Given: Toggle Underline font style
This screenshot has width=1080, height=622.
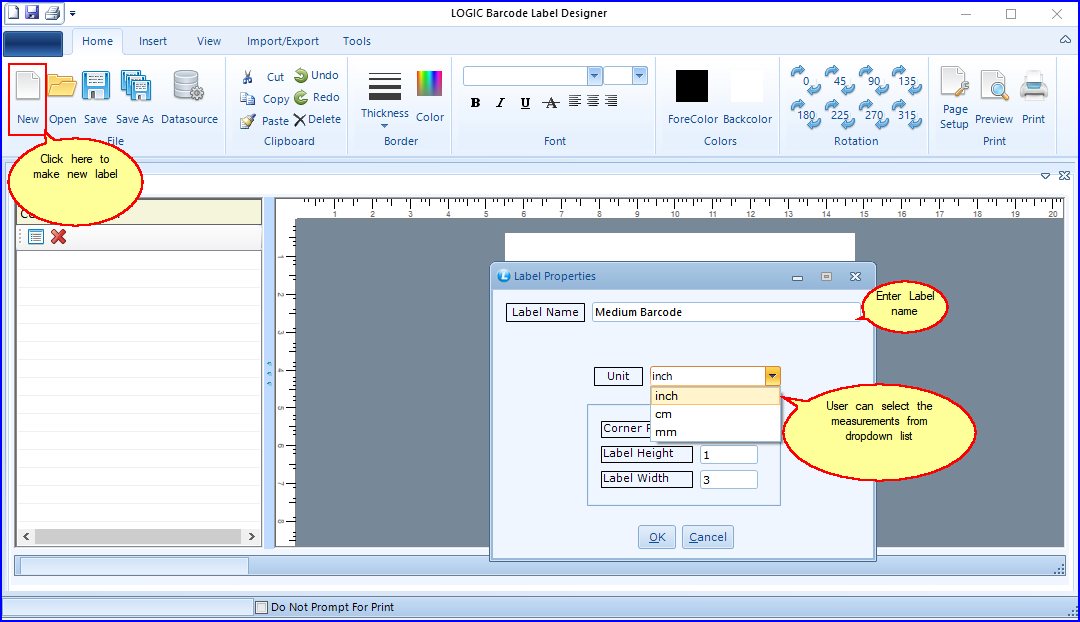Looking at the screenshot, I should point(525,103).
